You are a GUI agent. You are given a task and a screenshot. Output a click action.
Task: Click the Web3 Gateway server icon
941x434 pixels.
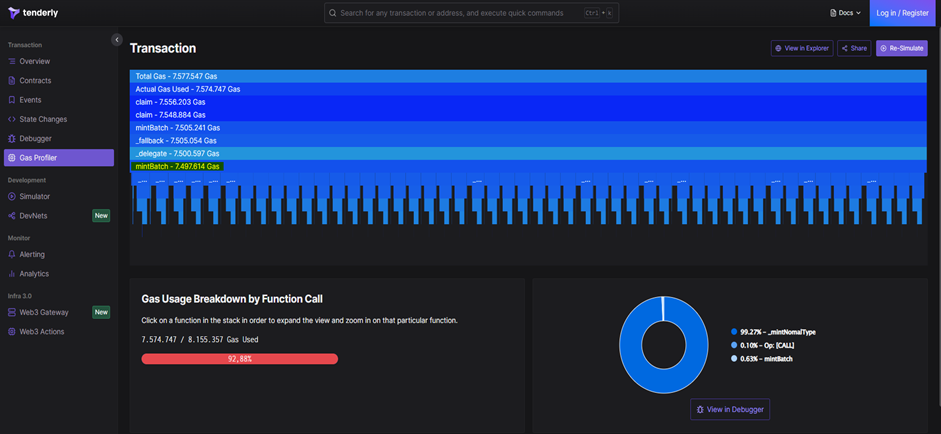click(12, 312)
